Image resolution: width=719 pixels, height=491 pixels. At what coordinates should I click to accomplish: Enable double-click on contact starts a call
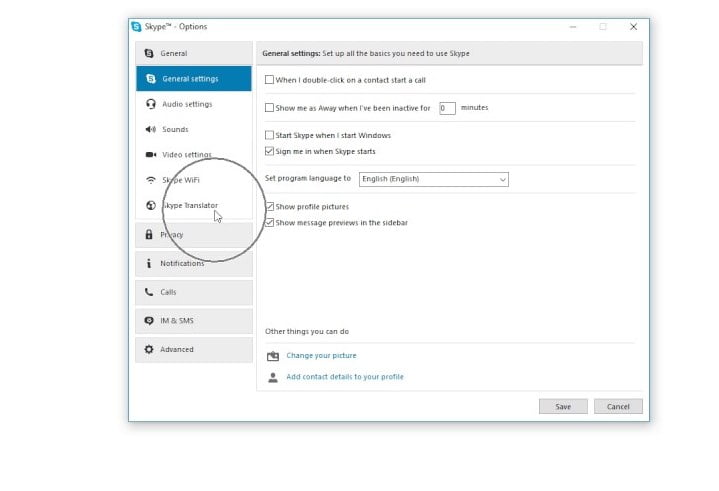click(x=269, y=80)
